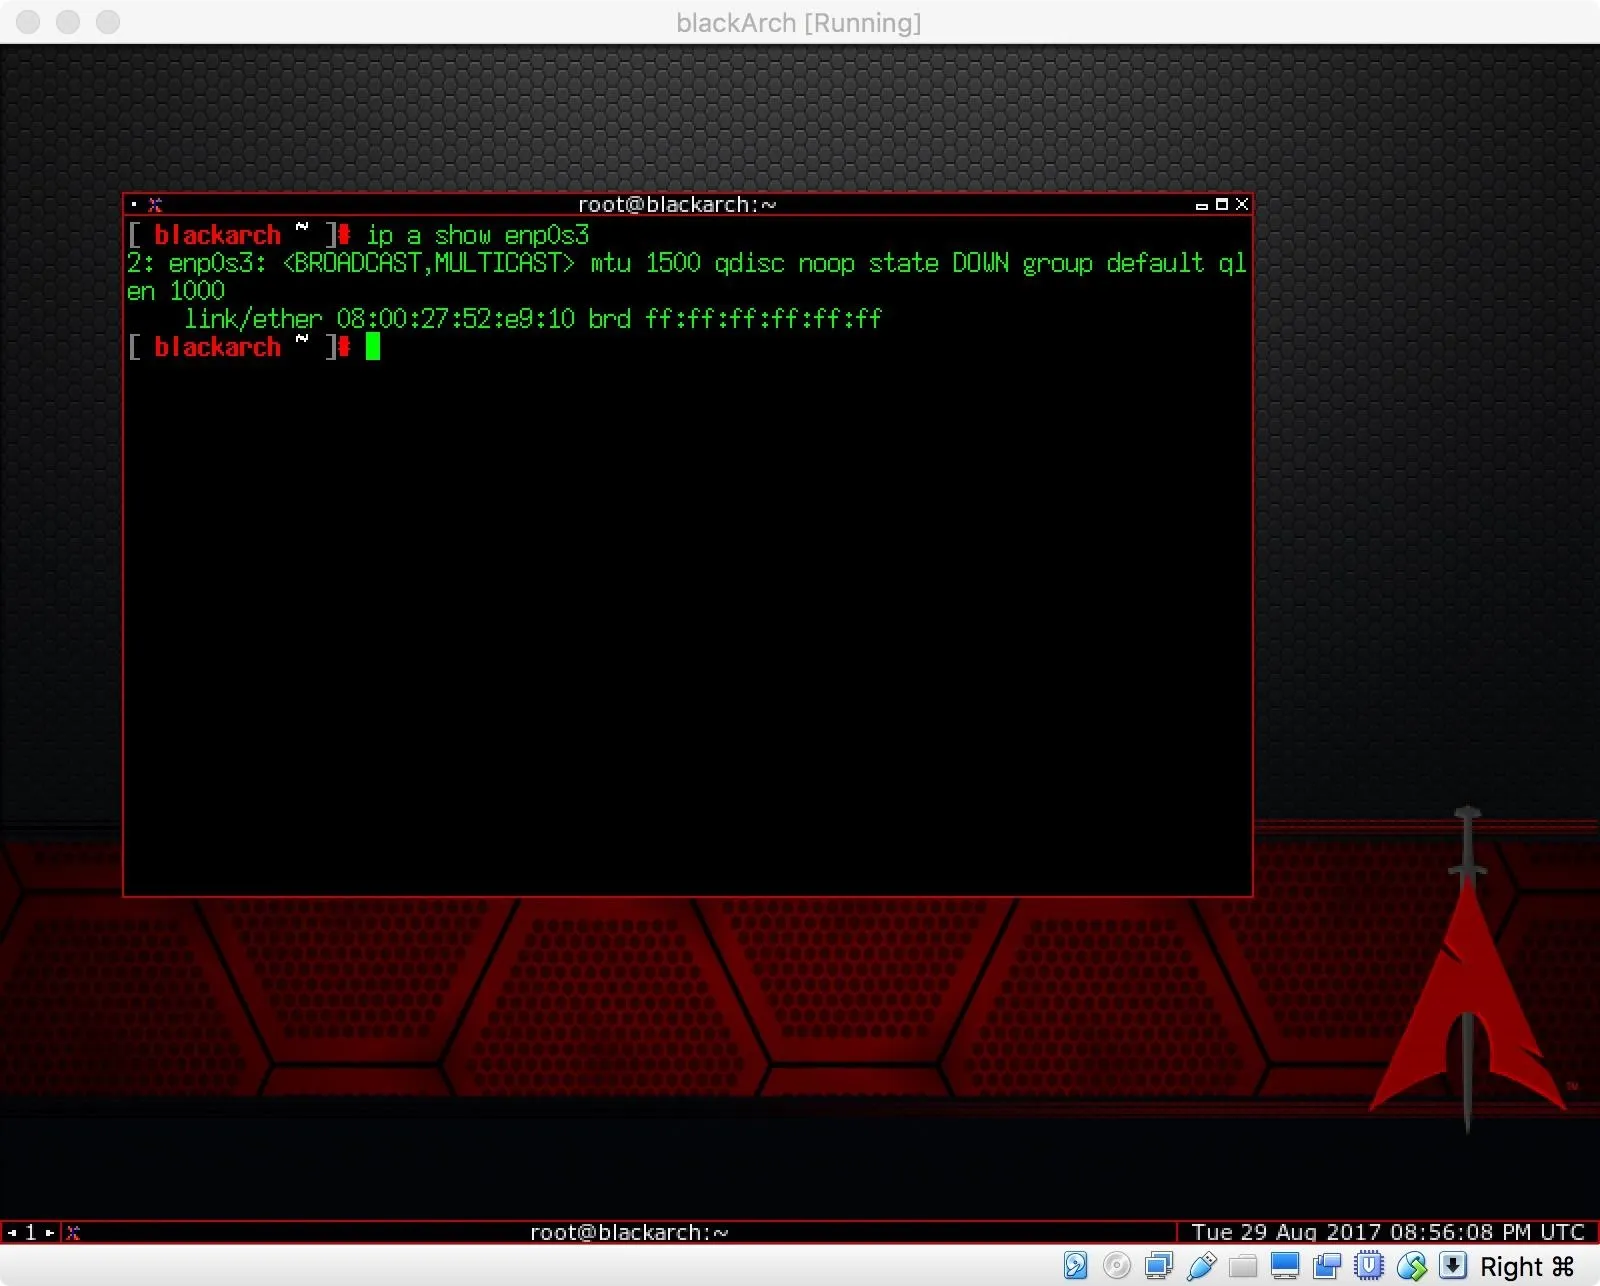
Task: Click the MAC address 08:00:27:52:e9:10
Action: click(456, 319)
